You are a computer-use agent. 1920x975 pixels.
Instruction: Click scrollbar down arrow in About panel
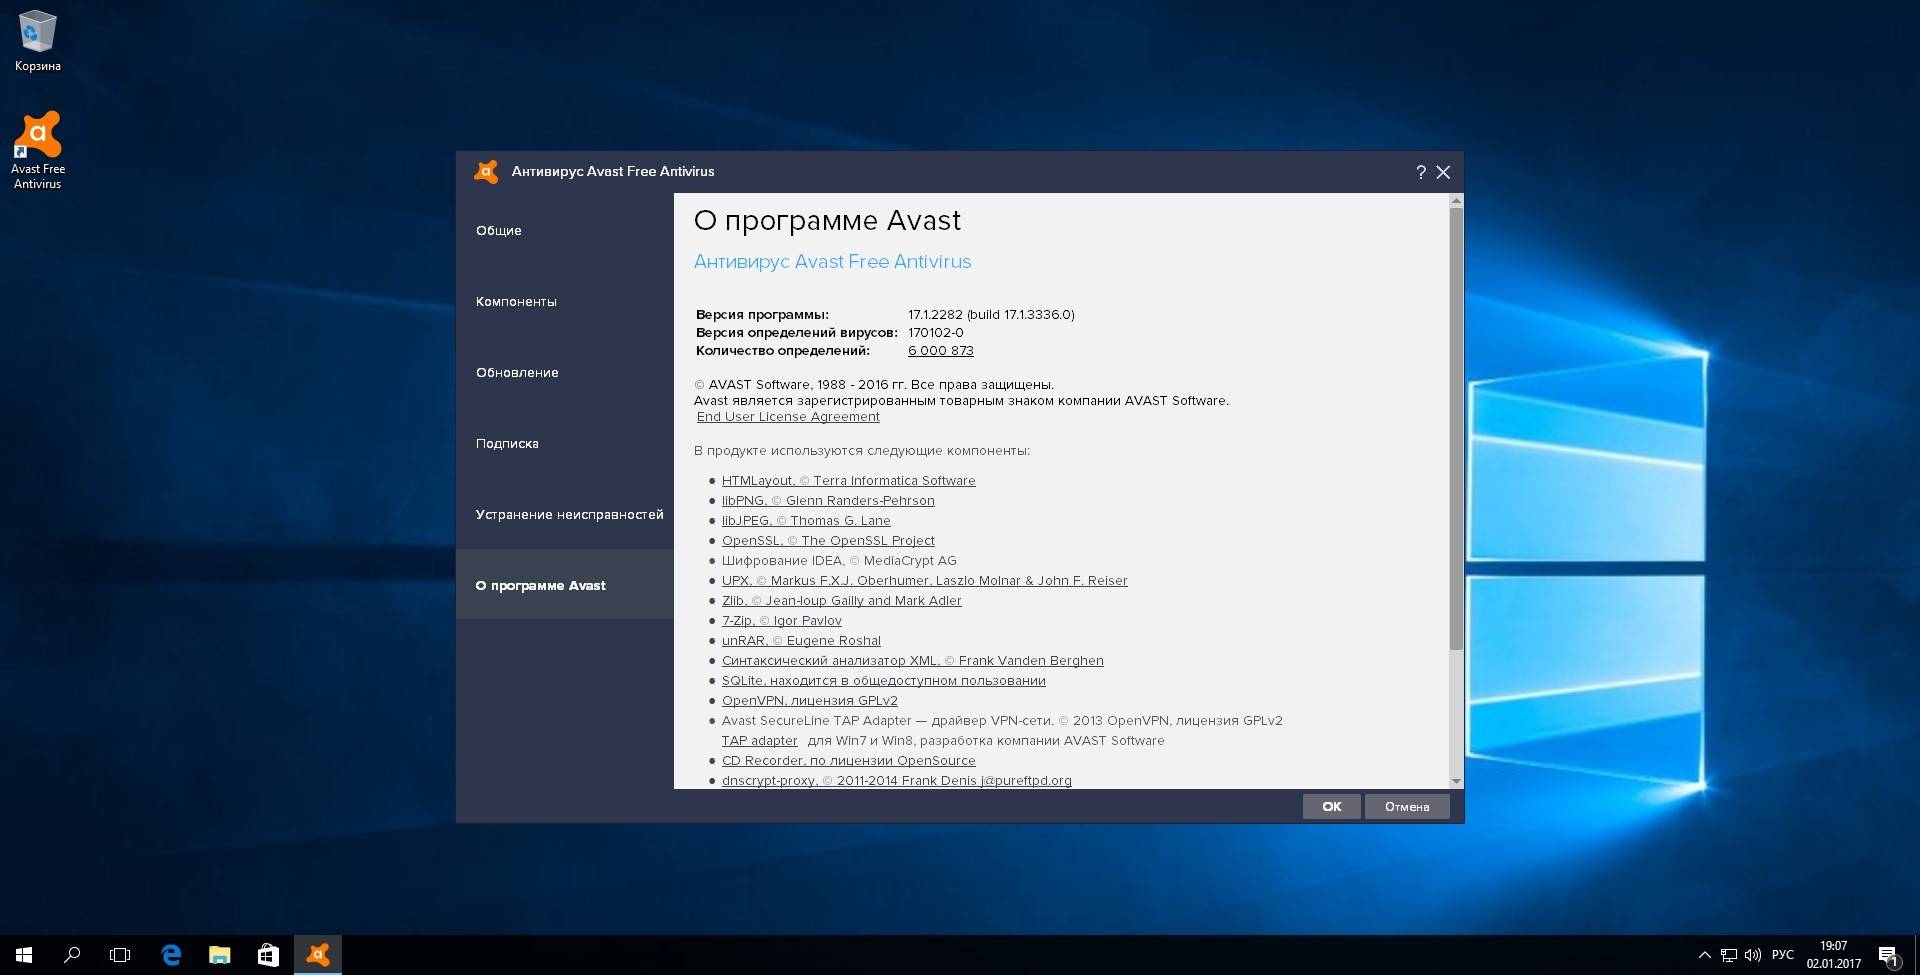1456,781
